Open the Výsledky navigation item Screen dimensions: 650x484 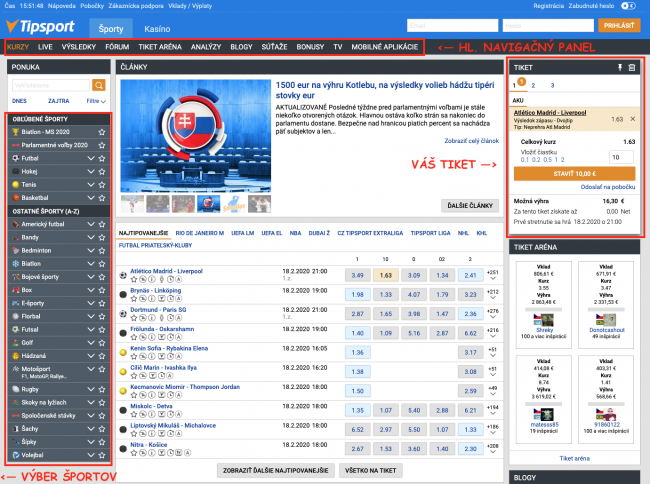(x=76, y=46)
